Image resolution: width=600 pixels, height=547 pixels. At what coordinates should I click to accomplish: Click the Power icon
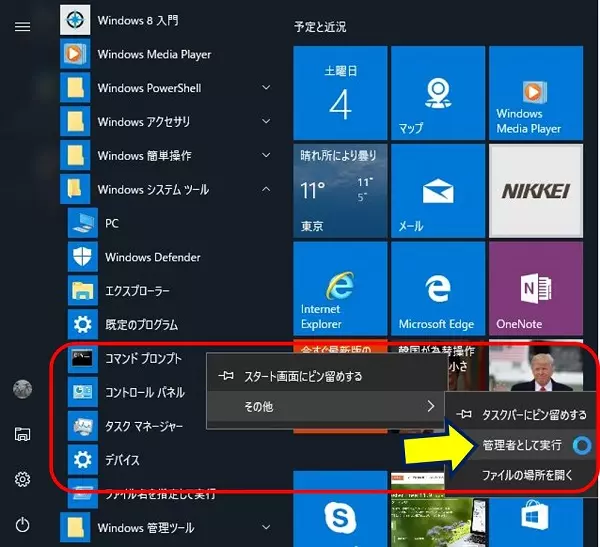tap(22, 524)
